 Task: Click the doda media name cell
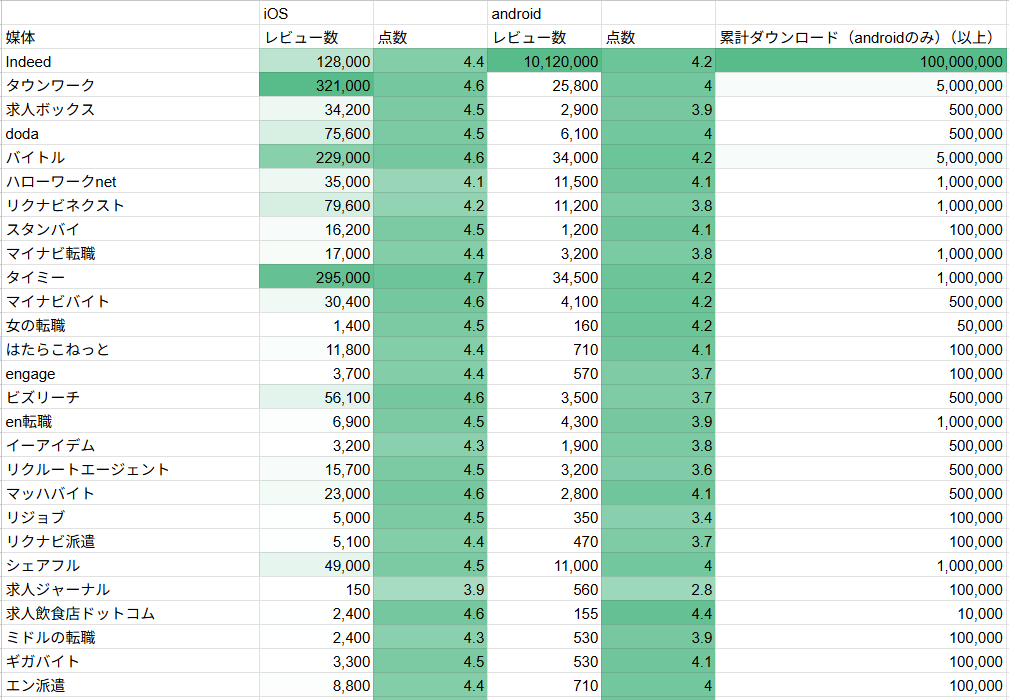129,134
